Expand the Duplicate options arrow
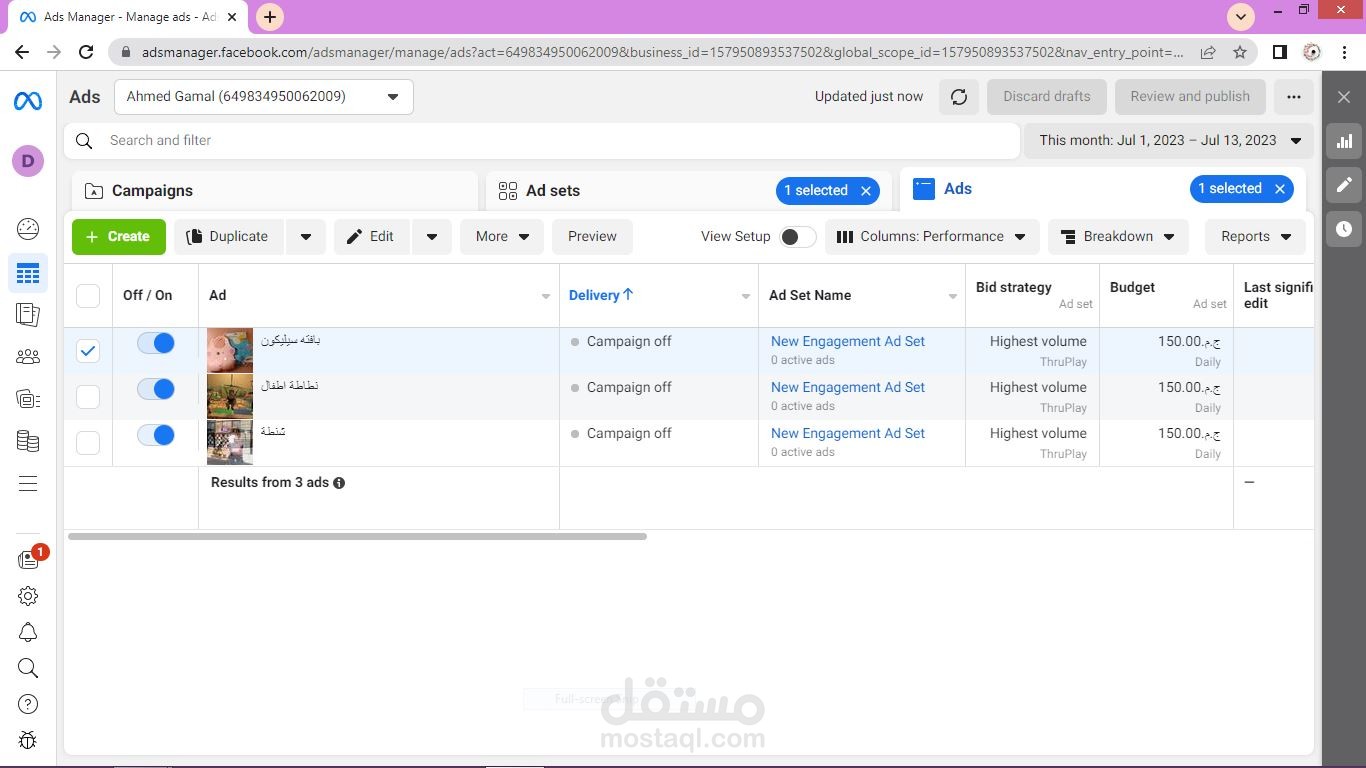Screen dimensions: 1366x768 (x=306, y=237)
